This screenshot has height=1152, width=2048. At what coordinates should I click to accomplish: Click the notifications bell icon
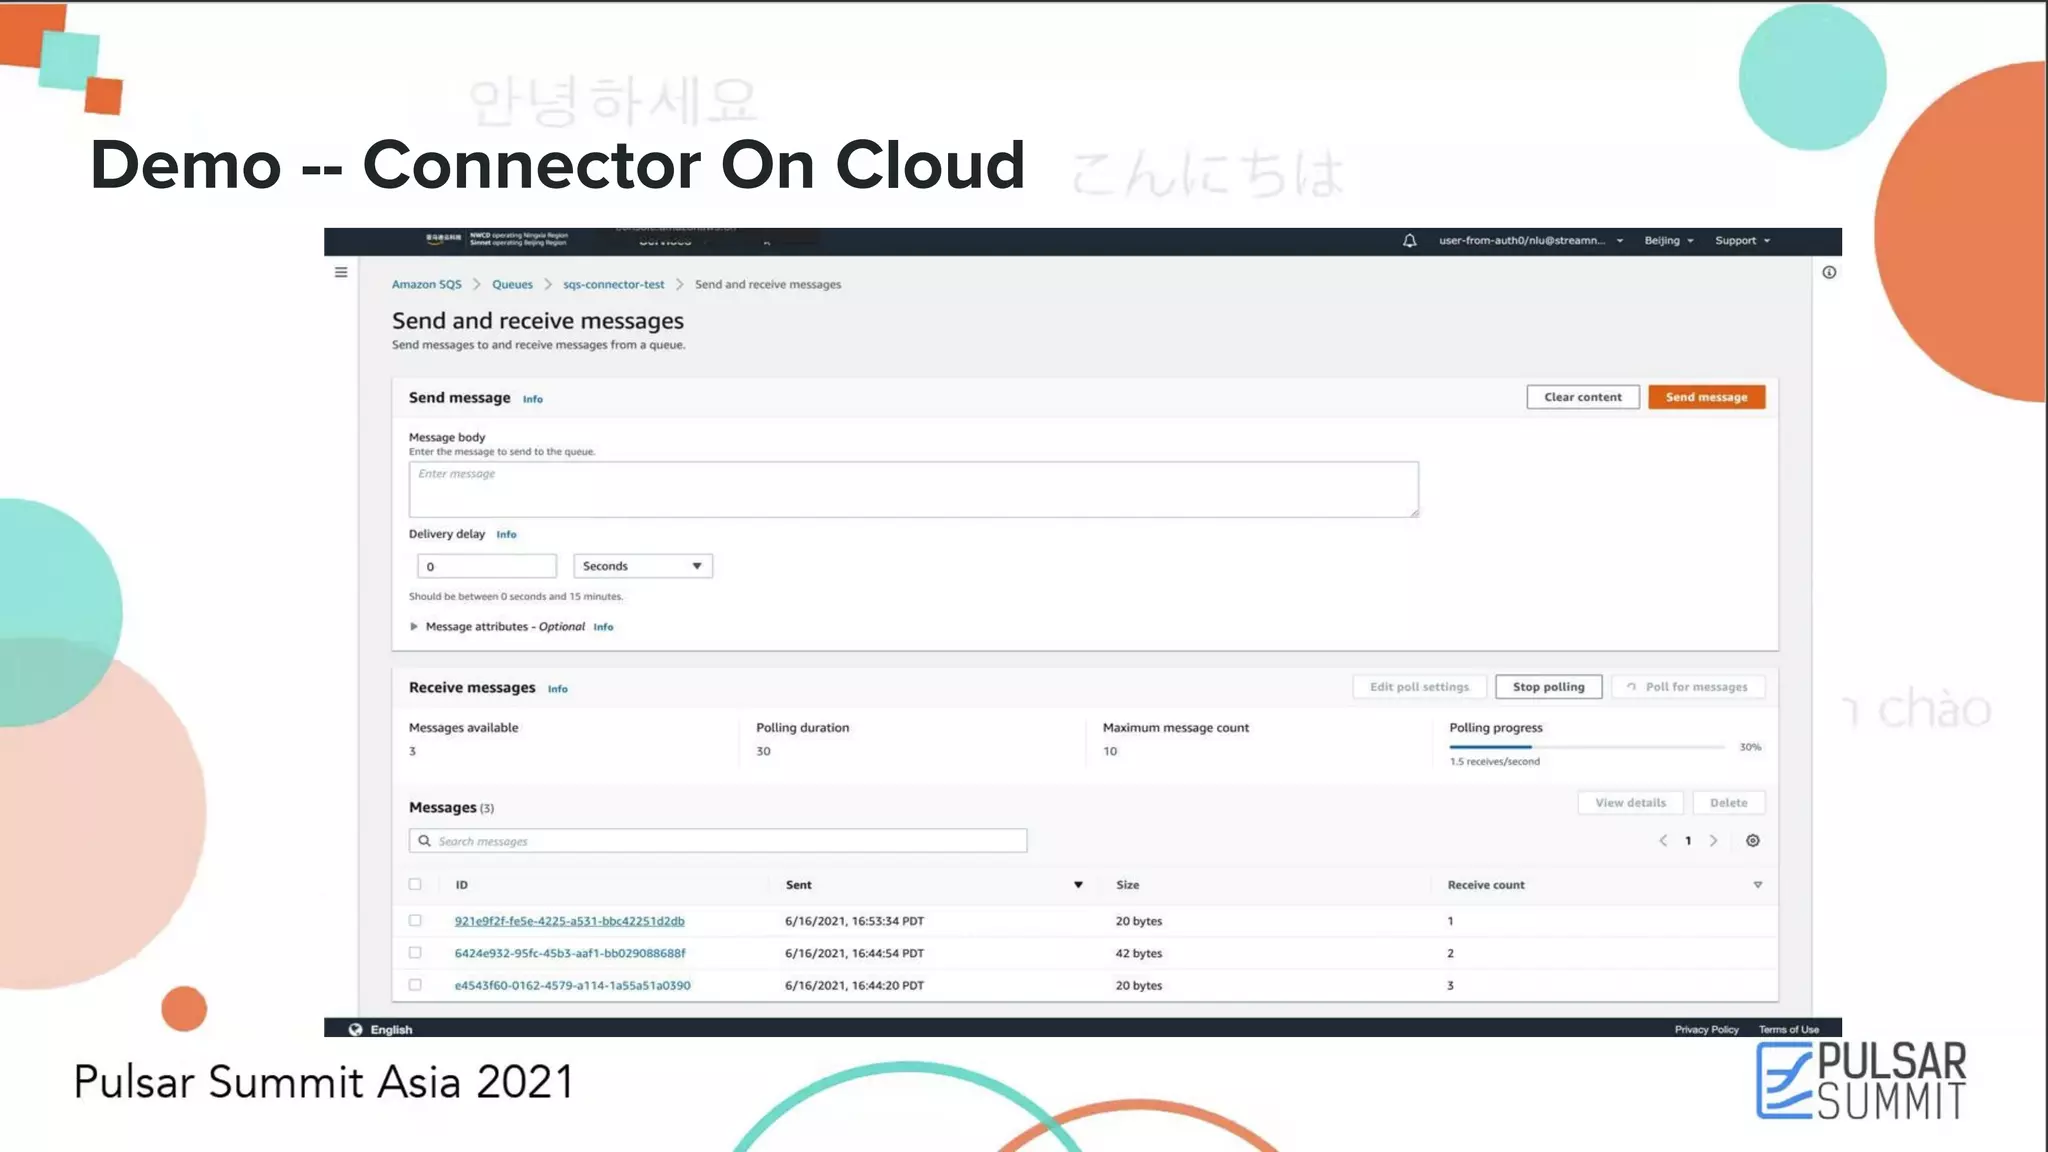(1409, 241)
